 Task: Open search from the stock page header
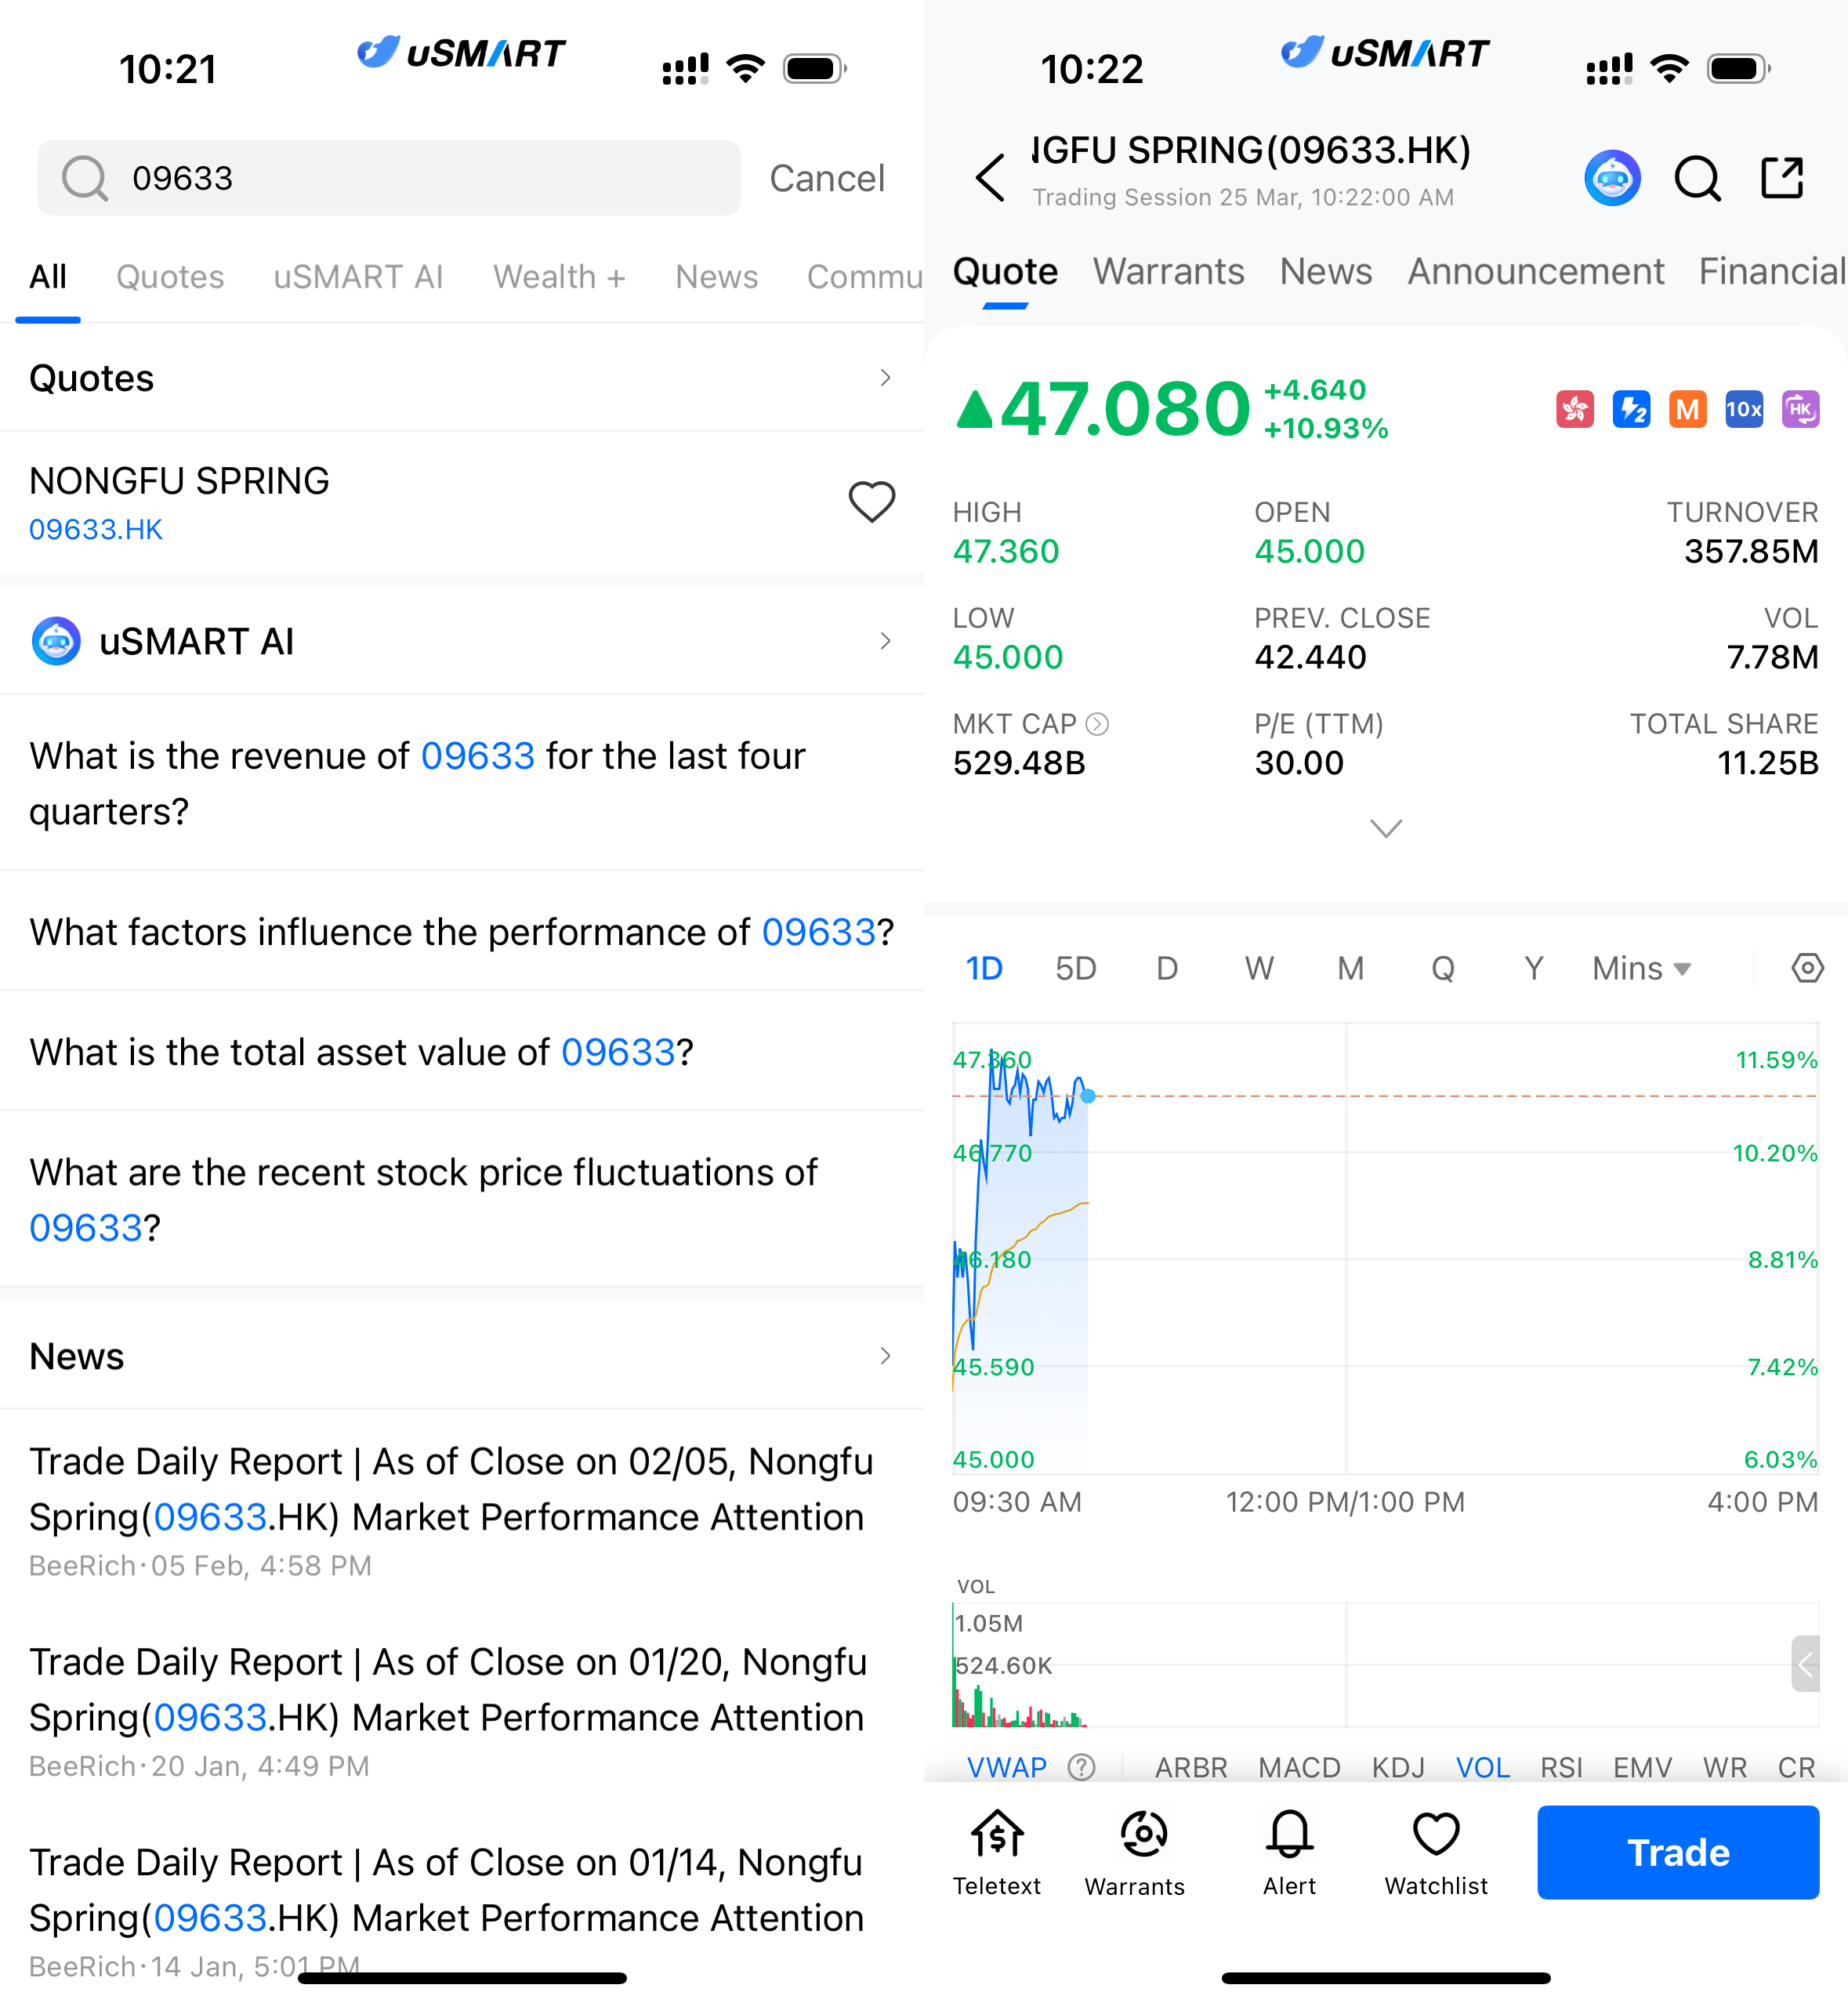click(1696, 179)
